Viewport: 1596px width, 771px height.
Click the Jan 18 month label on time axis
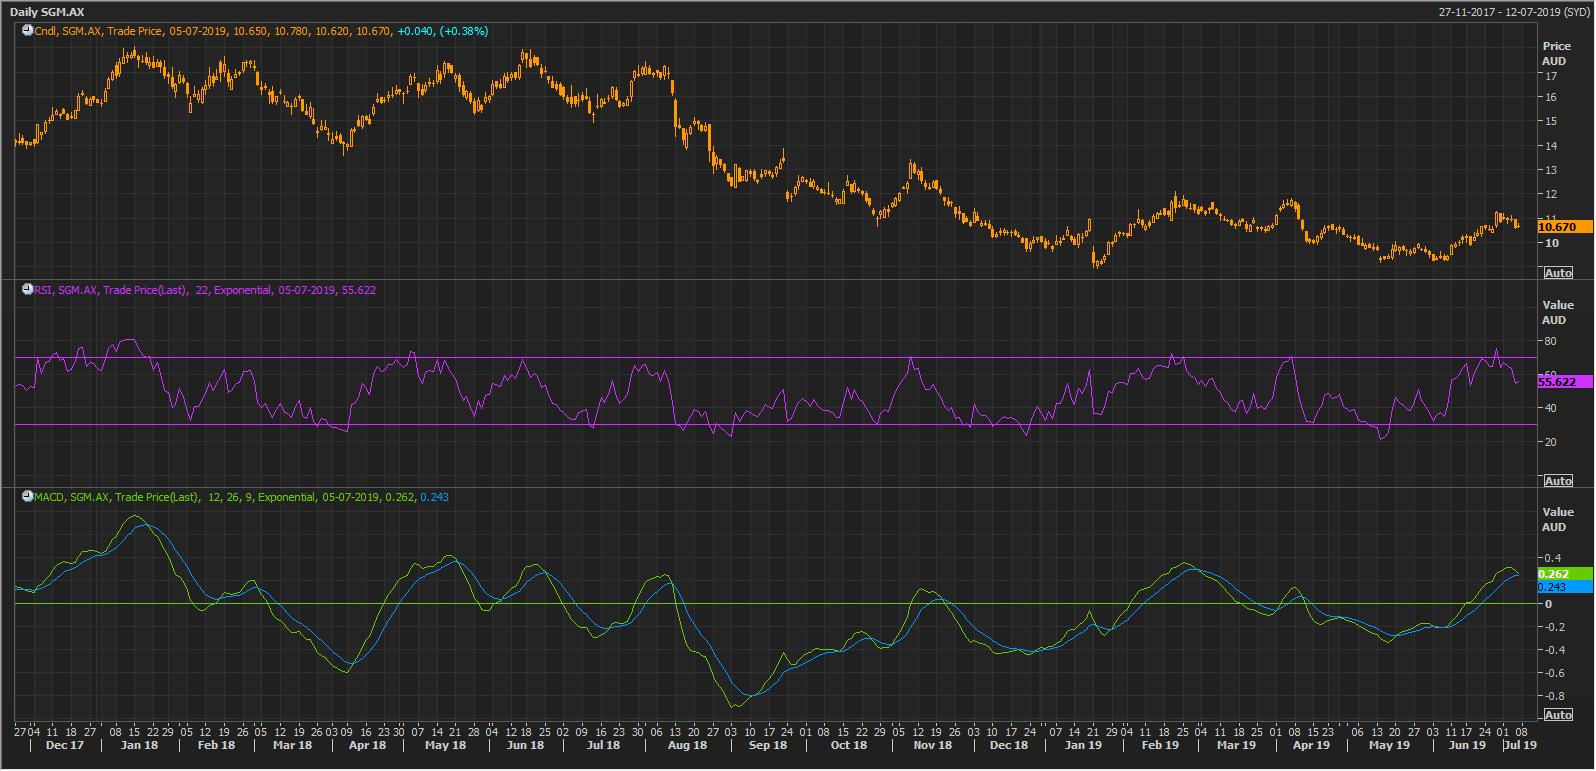pyautogui.click(x=139, y=745)
